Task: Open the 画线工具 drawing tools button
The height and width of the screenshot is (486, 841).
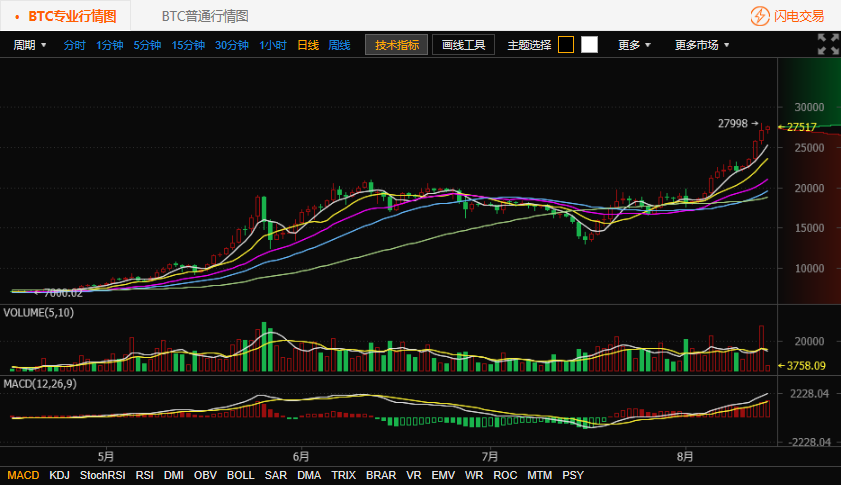Action: click(463, 45)
